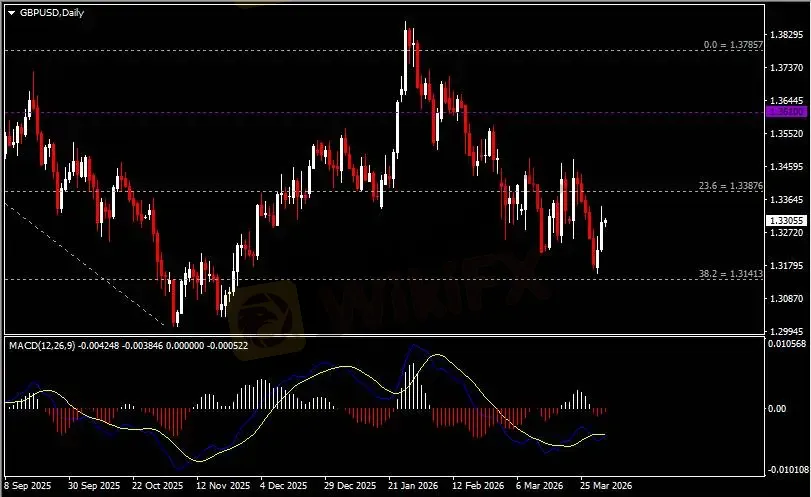The image size is (811, 497).
Task: Click the 21 Jan 2026 date label
Action: [413, 486]
